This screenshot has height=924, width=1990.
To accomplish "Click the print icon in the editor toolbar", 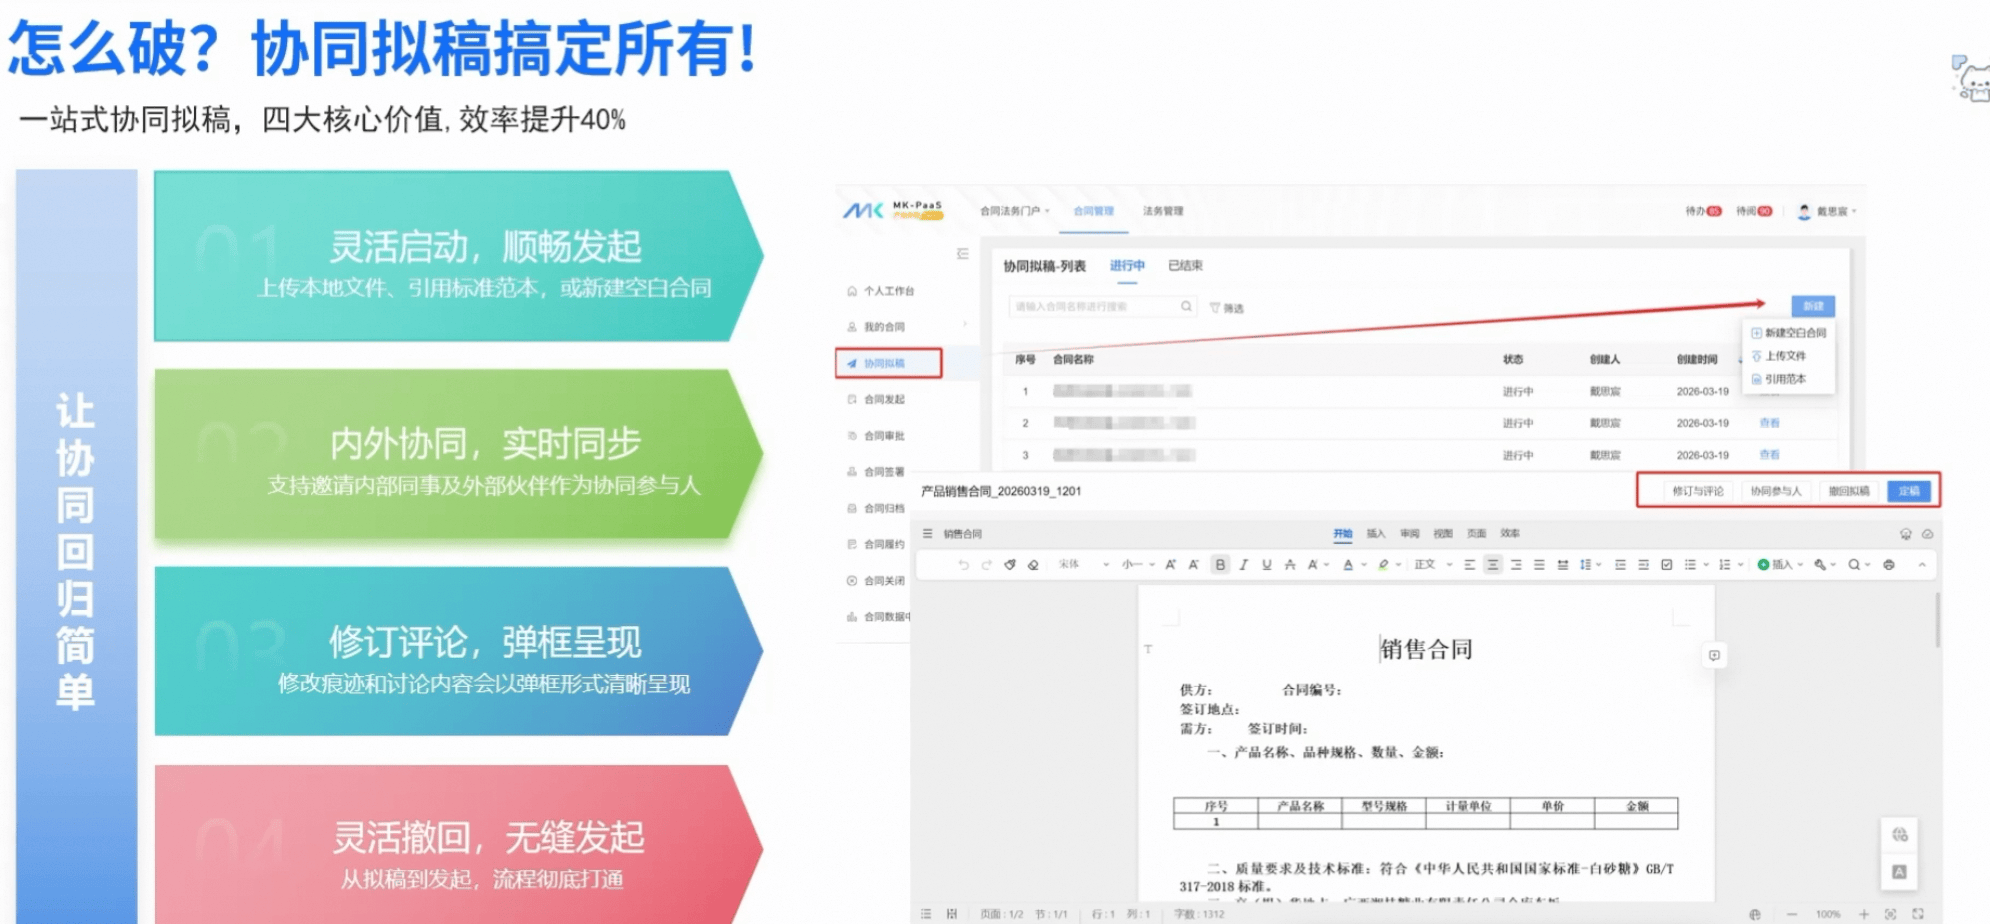I will [x=1889, y=565].
